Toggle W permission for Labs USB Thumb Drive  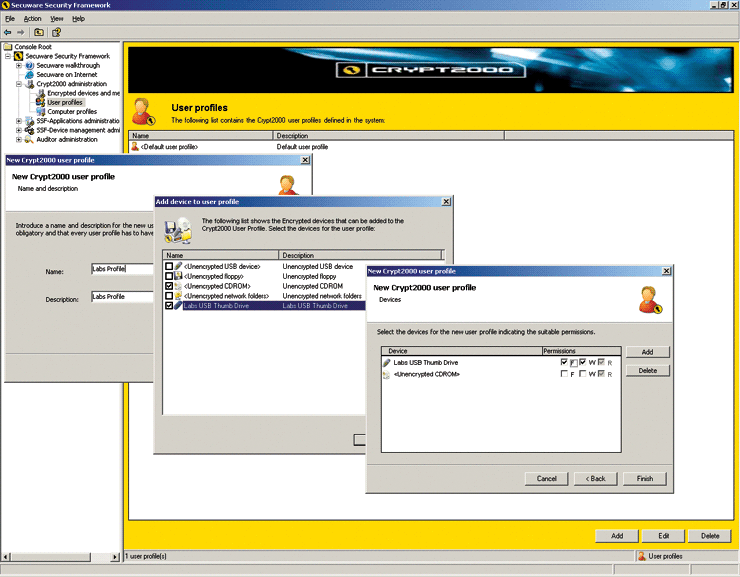583,362
